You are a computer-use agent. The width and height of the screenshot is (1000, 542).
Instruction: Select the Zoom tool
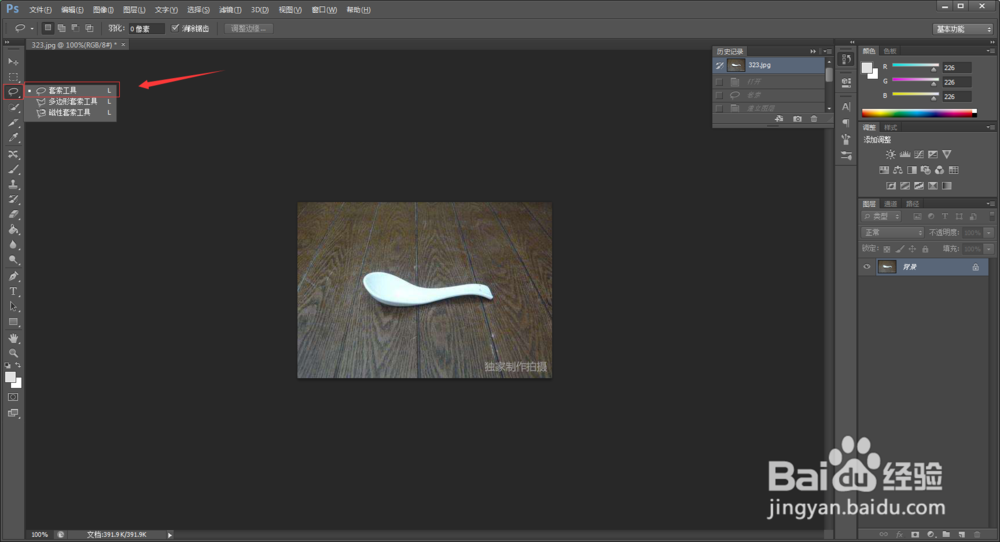[13, 353]
